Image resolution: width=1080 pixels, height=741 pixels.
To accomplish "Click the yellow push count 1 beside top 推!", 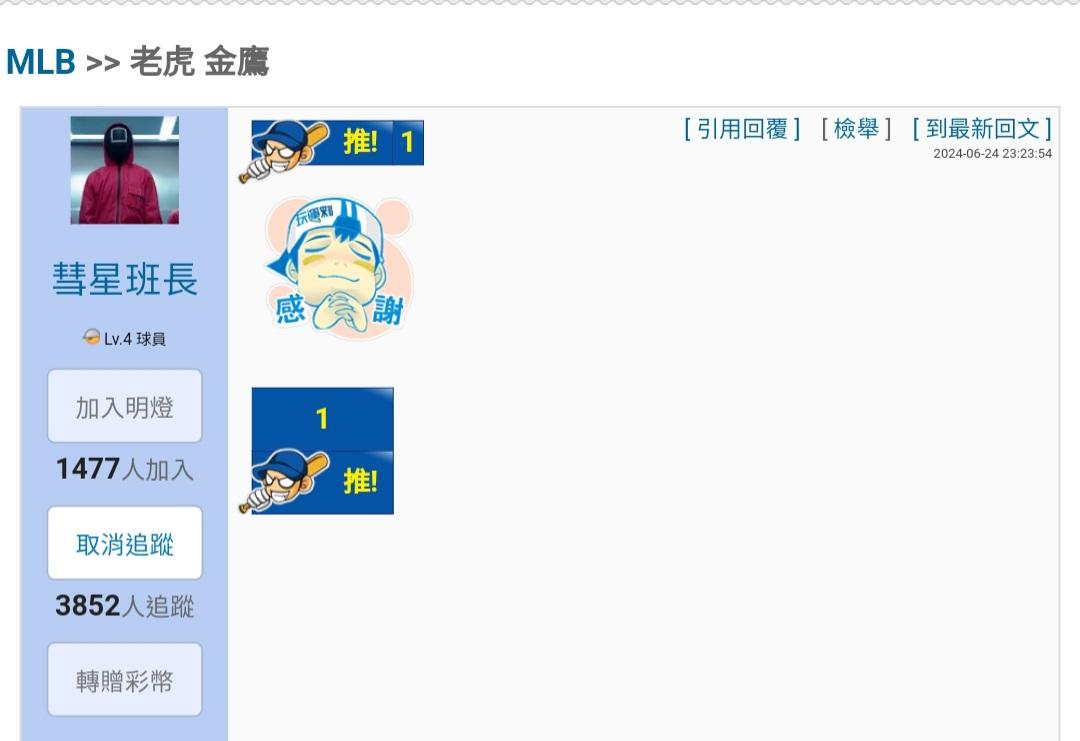I will tap(408, 143).
